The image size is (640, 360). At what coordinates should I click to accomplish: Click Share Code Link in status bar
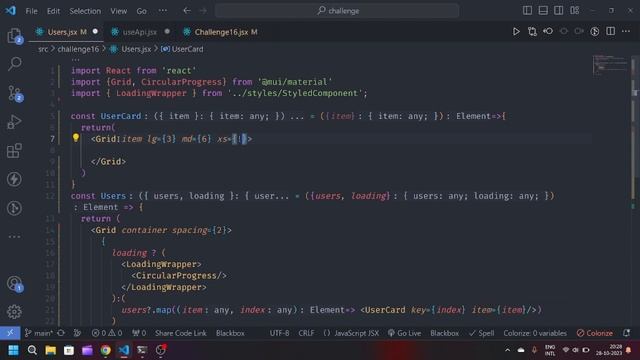pos(180,333)
